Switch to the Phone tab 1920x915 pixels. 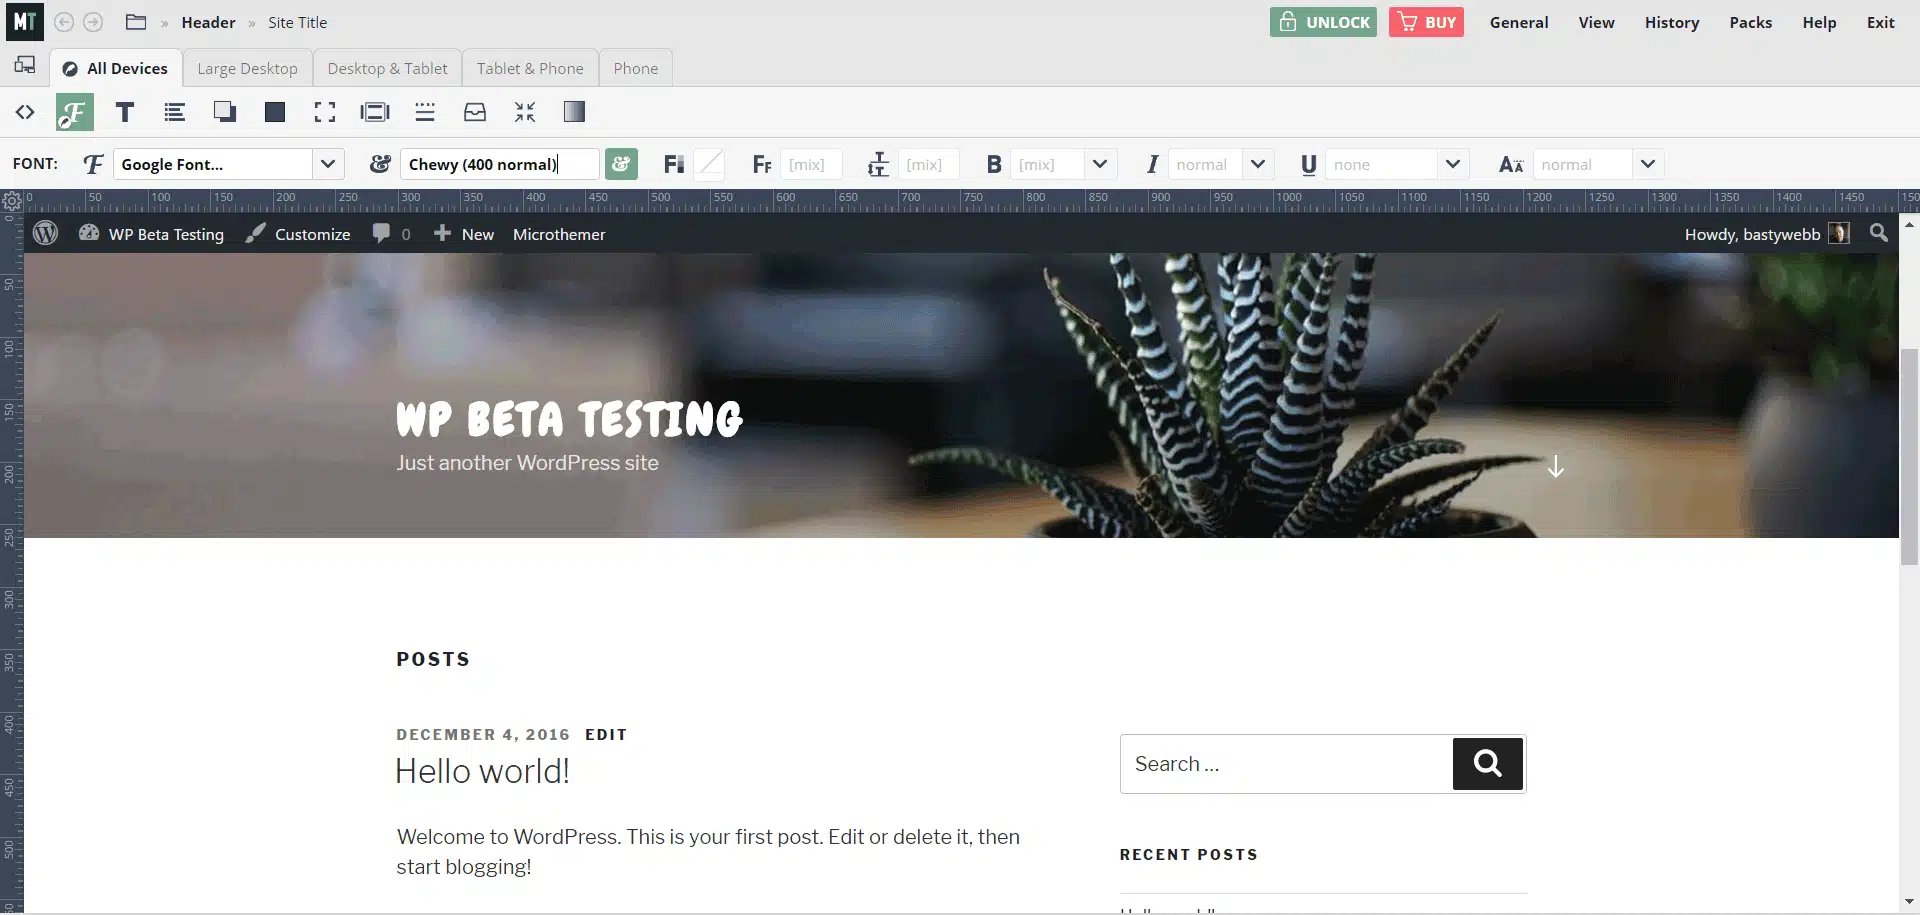(x=636, y=68)
